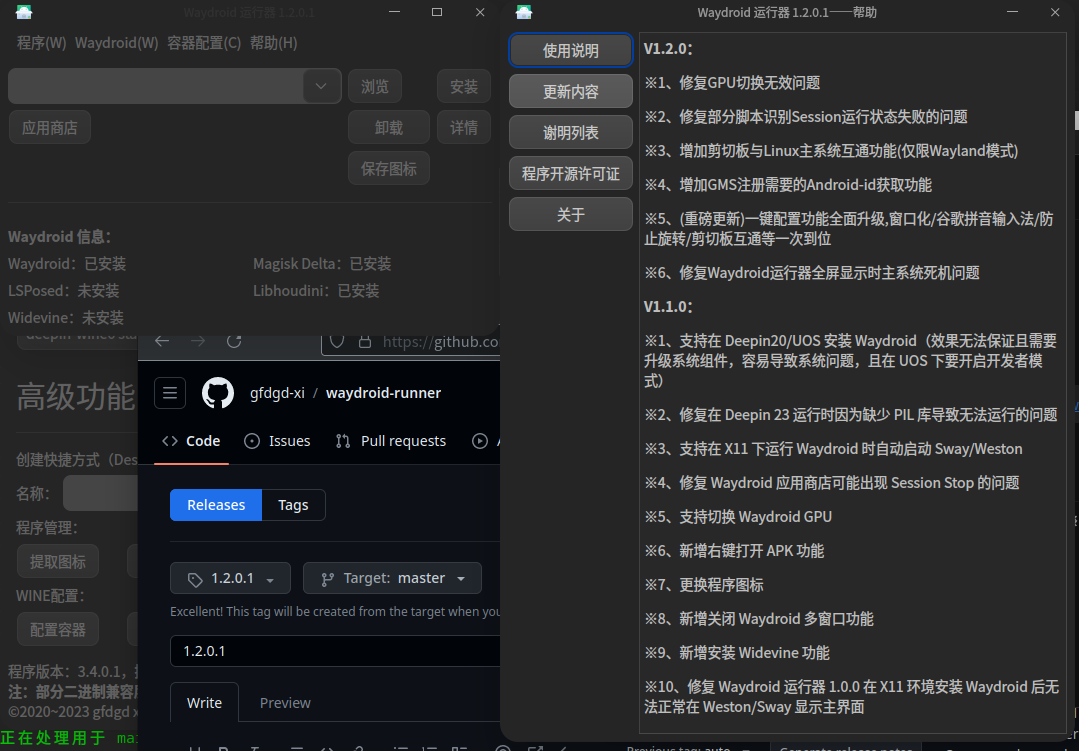Viewport: 1079px width, 751px height.
Task: Switch to the Preview tab
Action: point(285,703)
